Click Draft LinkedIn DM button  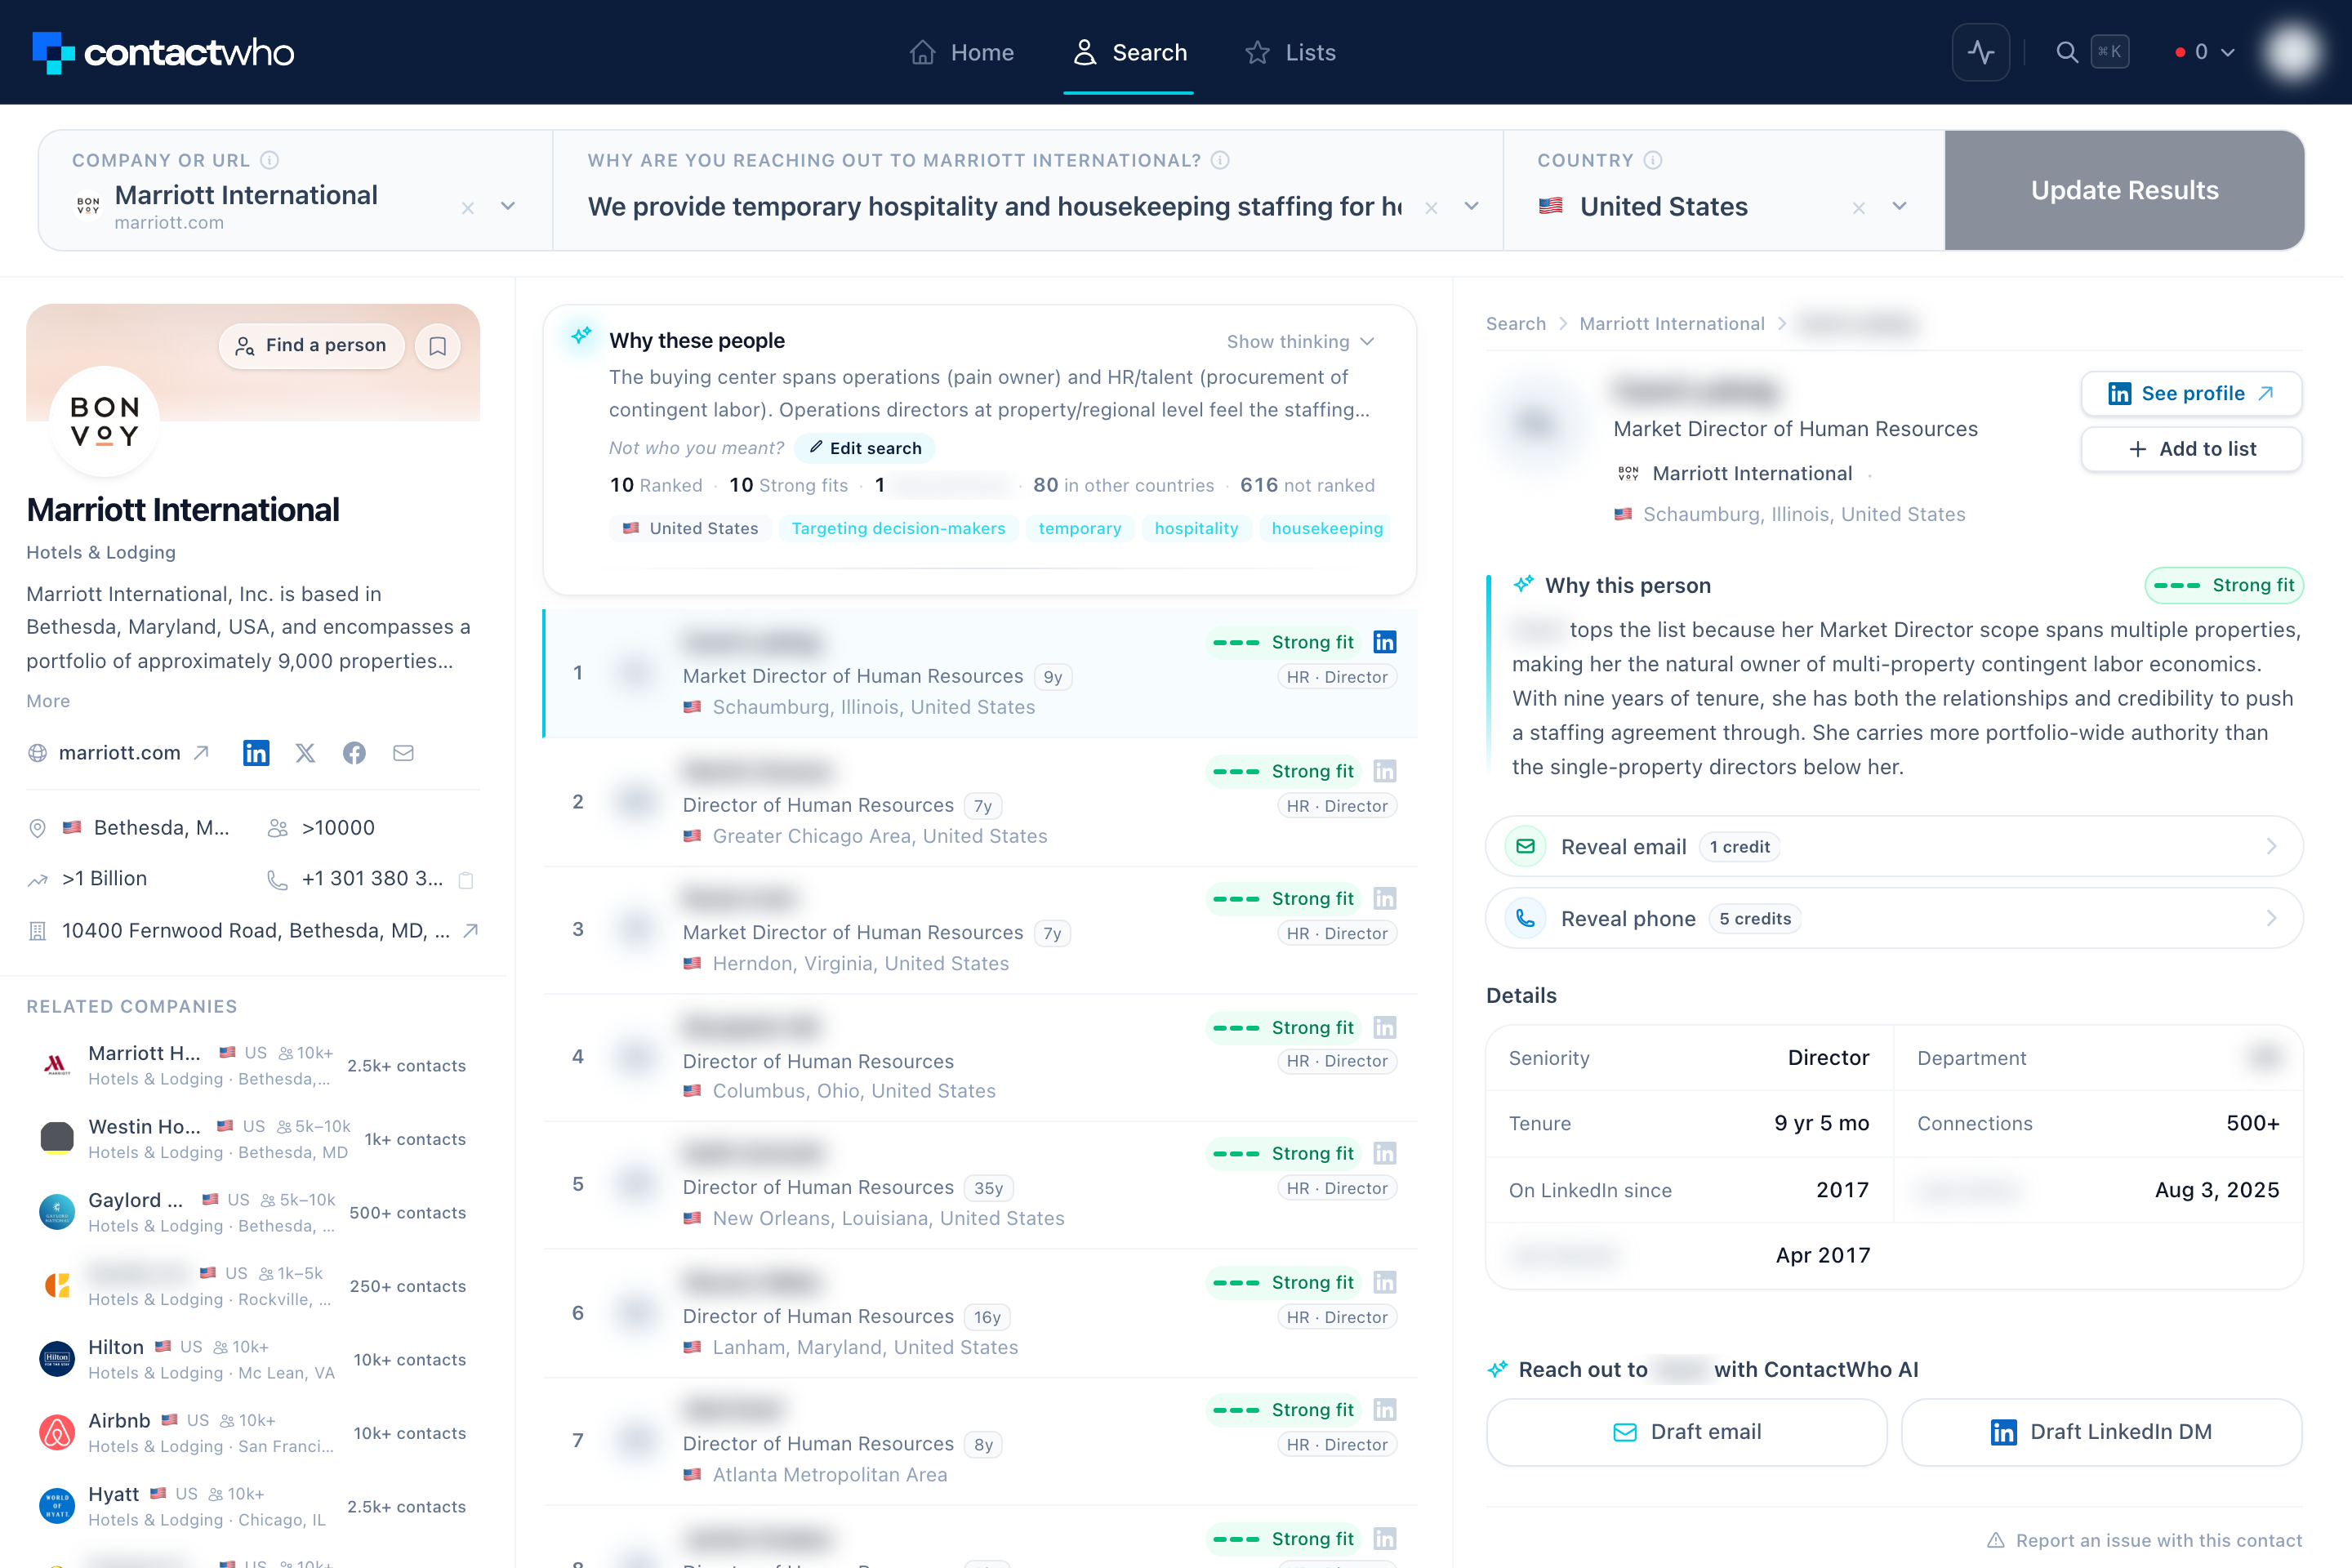pyautogui.click(x=2102, y=1432)
